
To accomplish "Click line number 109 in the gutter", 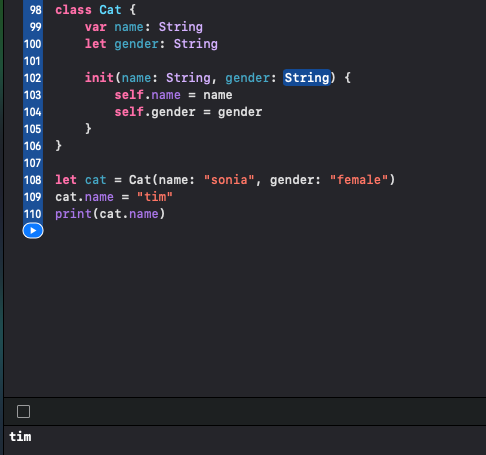I will (x=33, y=197).
